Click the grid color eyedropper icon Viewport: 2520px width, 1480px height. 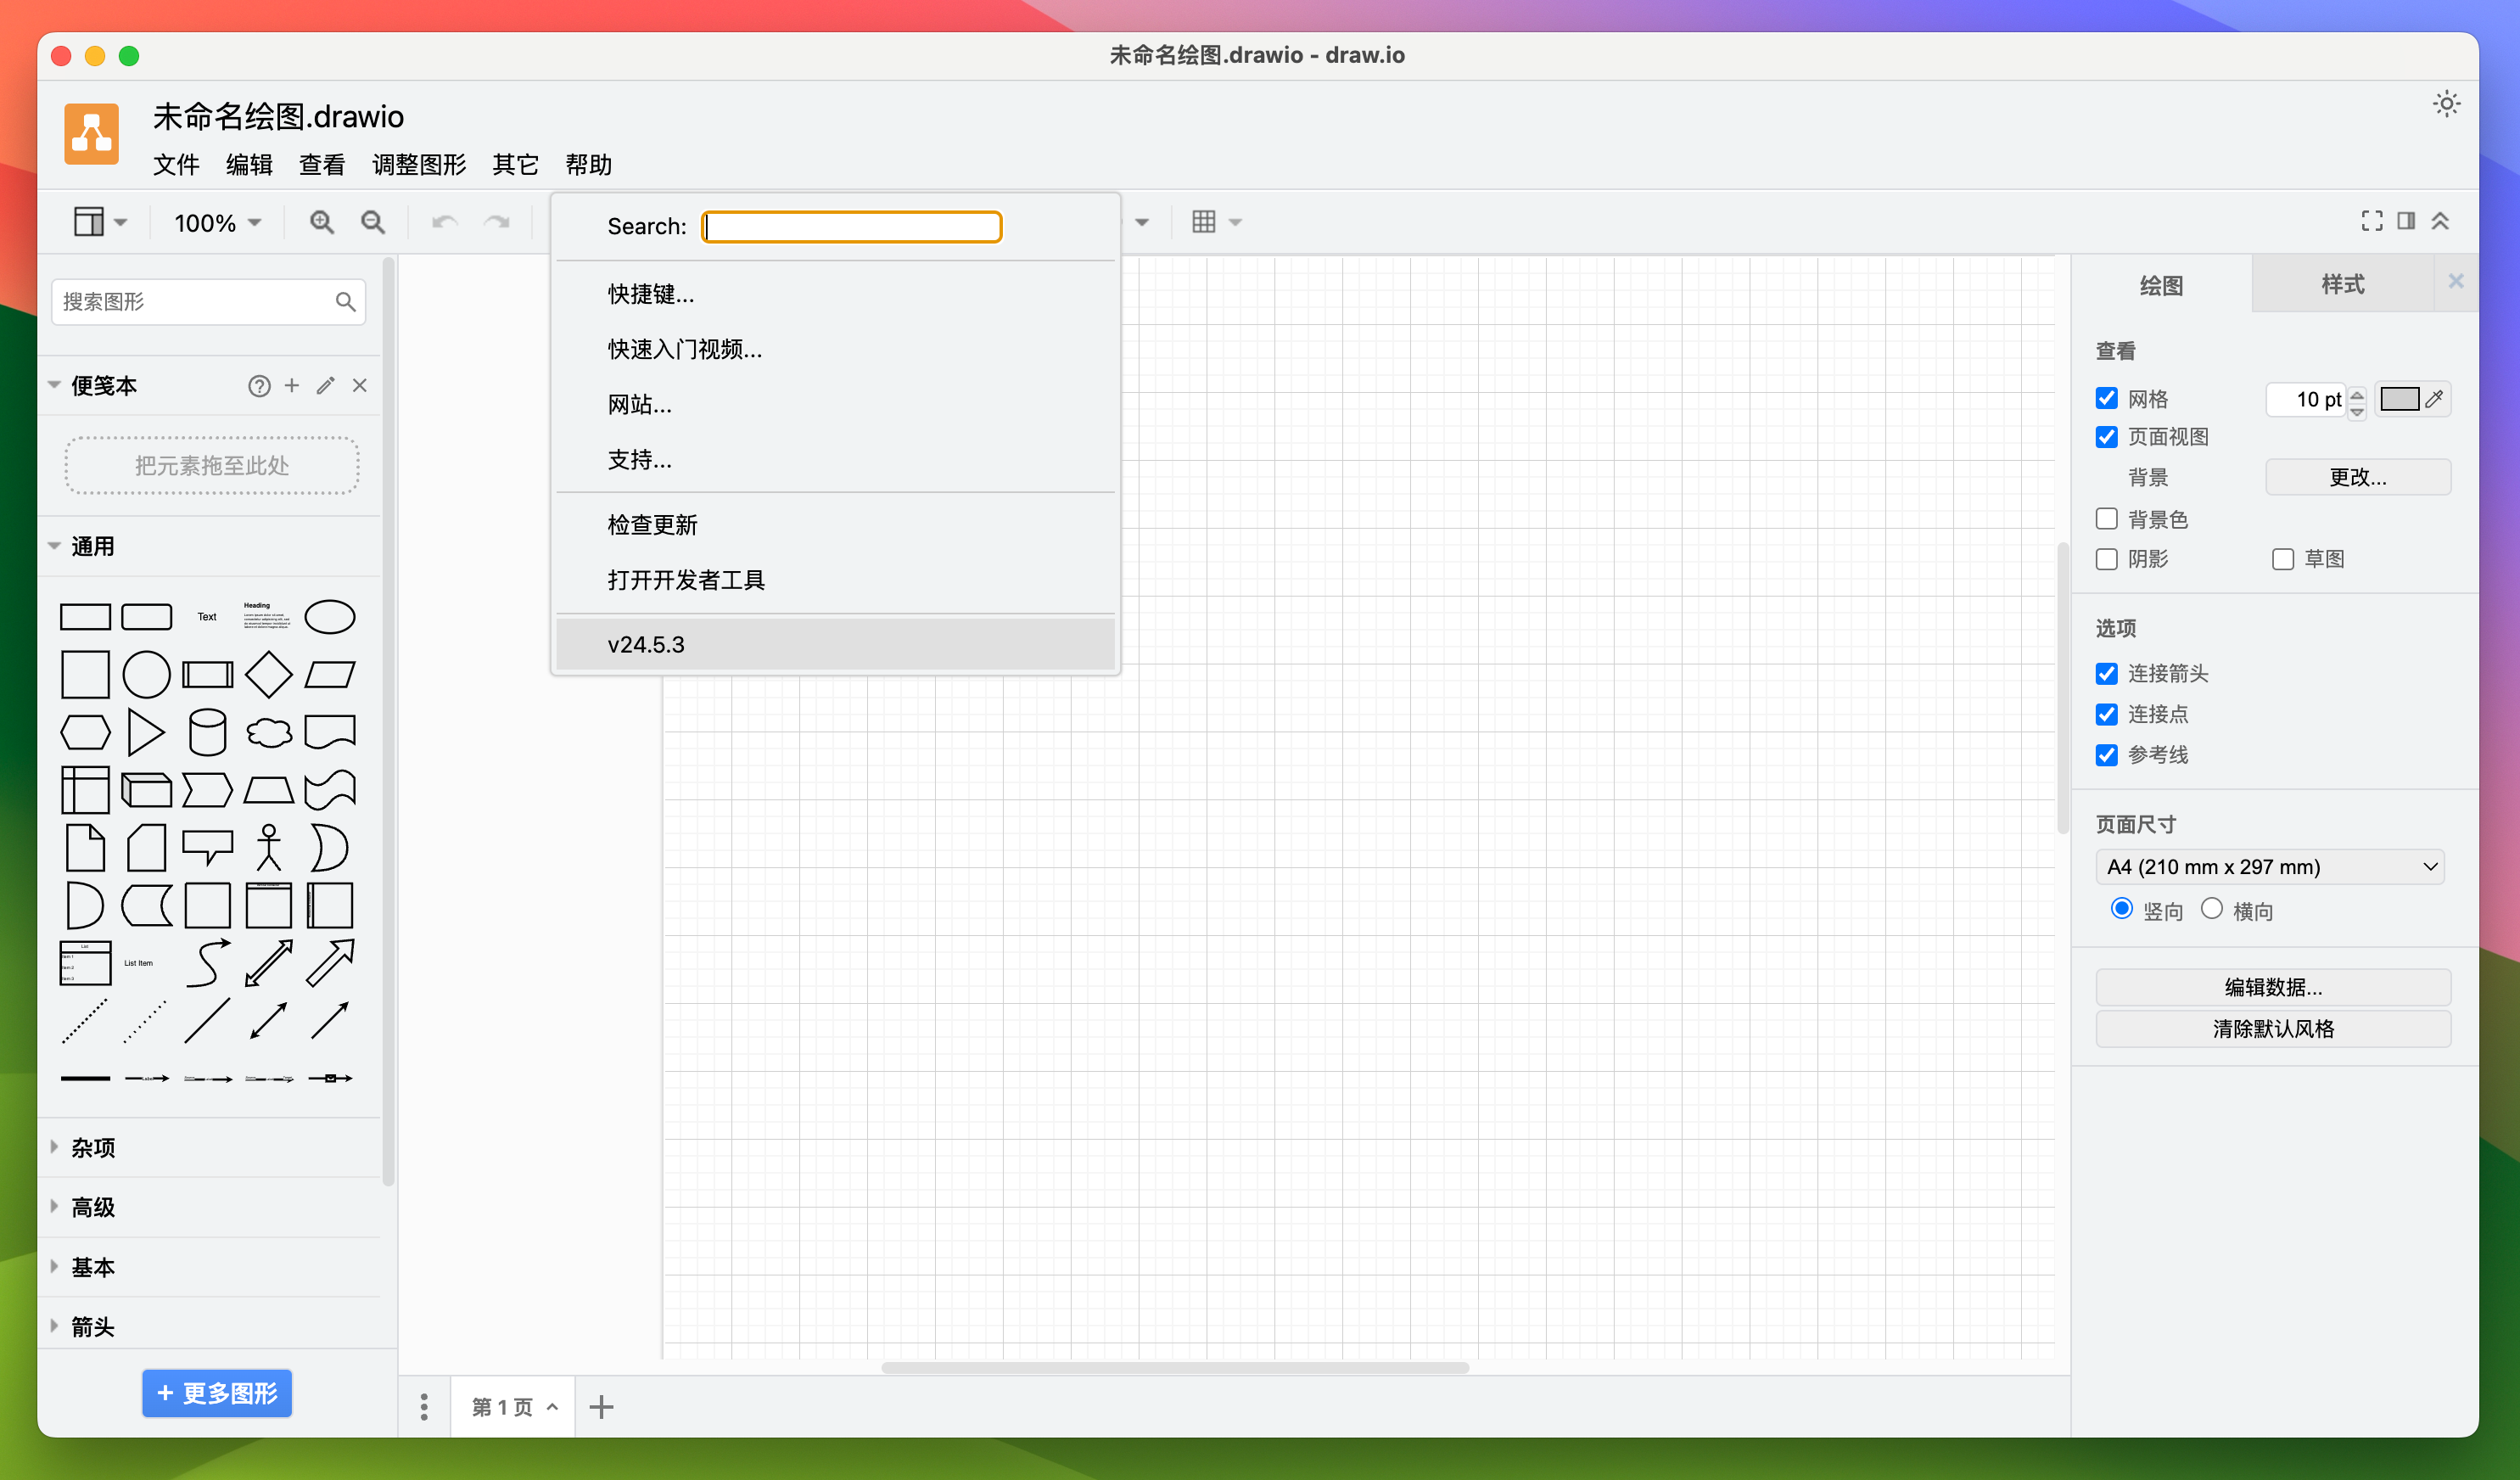(x=2435, y=399)
